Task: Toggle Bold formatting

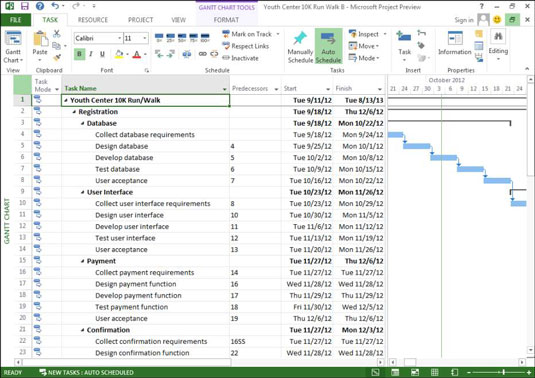Action: 79,54
